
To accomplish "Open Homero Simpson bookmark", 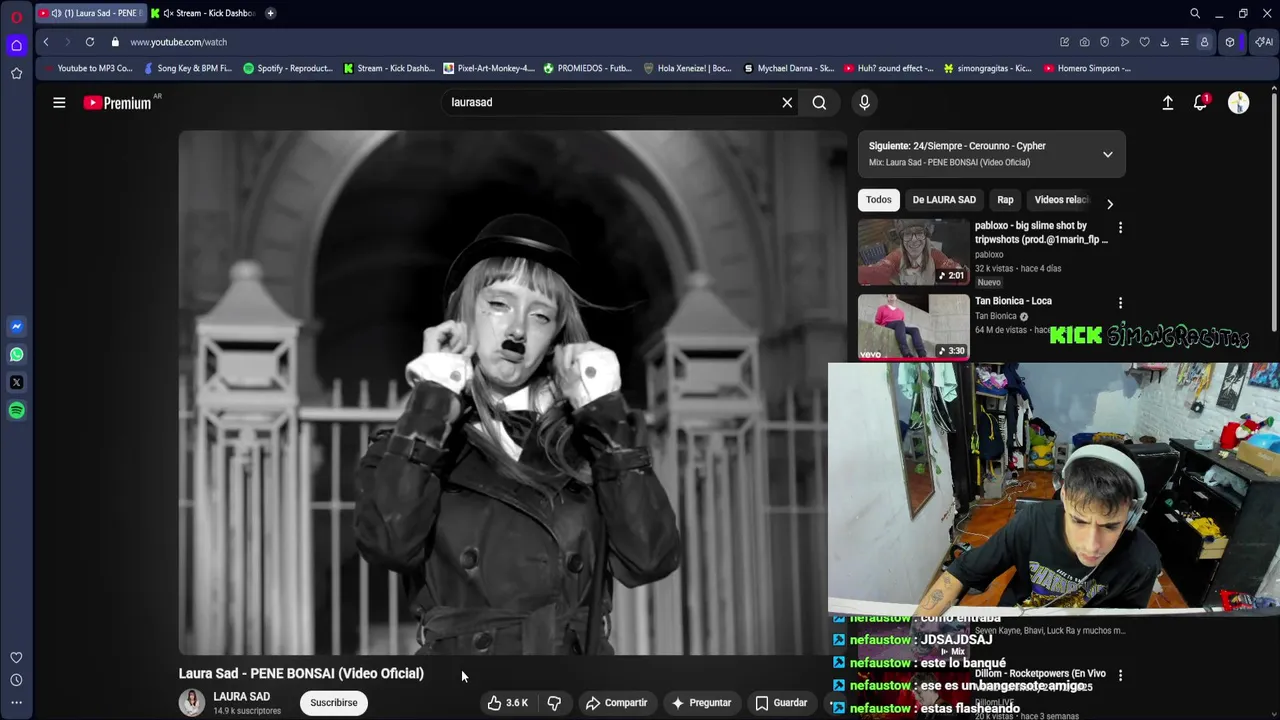I will (1087, 68).
